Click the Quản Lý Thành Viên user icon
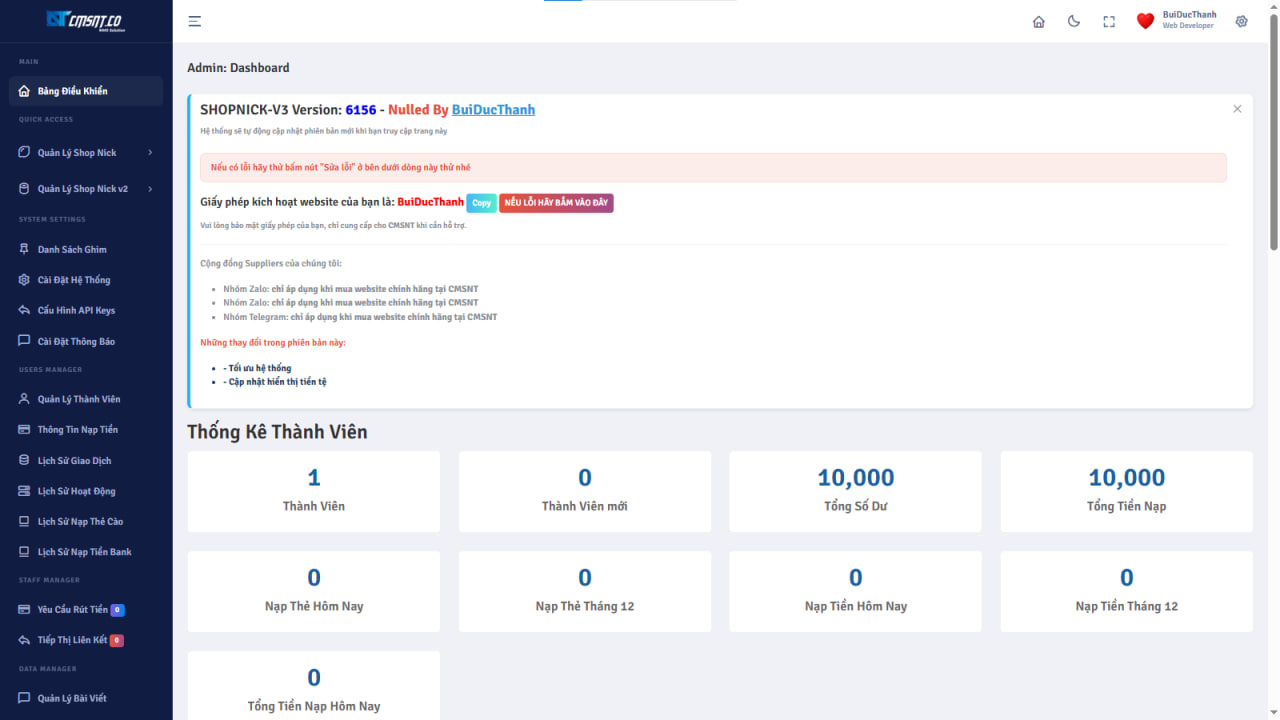 (25, 399)
